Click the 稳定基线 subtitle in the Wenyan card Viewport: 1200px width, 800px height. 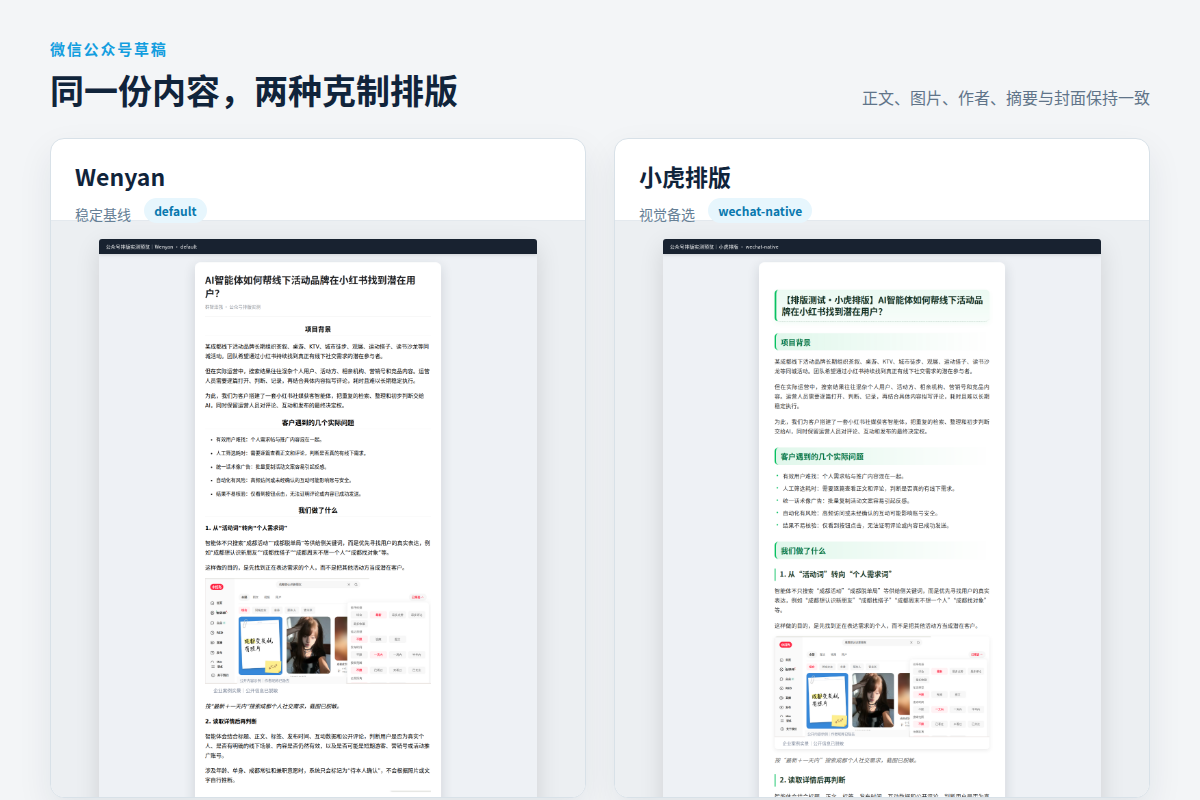(x=103, y=215)
